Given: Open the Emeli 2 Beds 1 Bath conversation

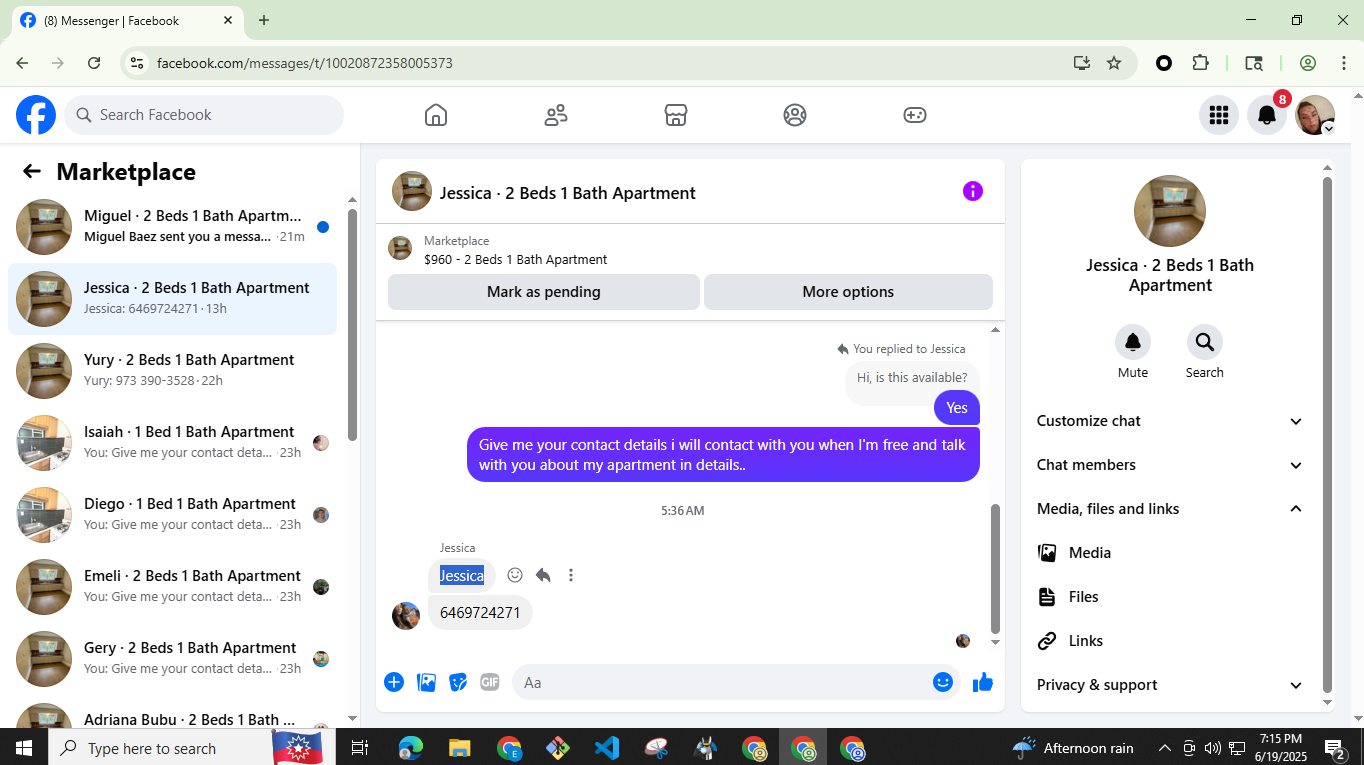Looking at the screenshot, I should click(173, 587).
